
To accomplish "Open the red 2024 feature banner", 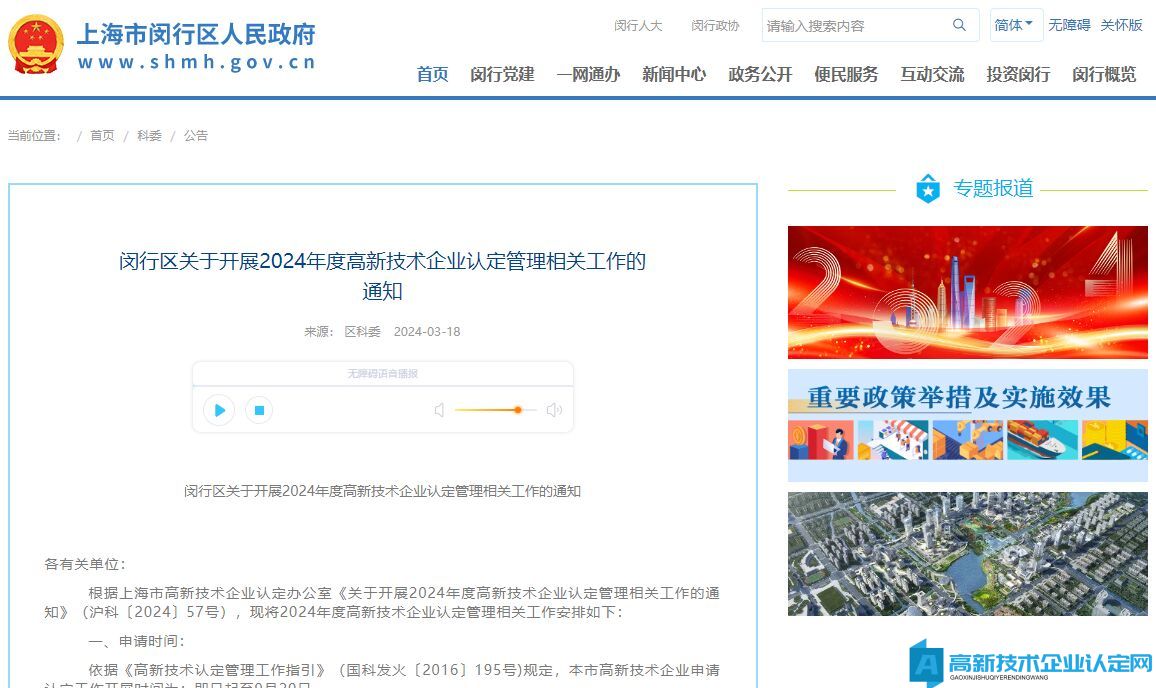I will (x=967, y=292).
